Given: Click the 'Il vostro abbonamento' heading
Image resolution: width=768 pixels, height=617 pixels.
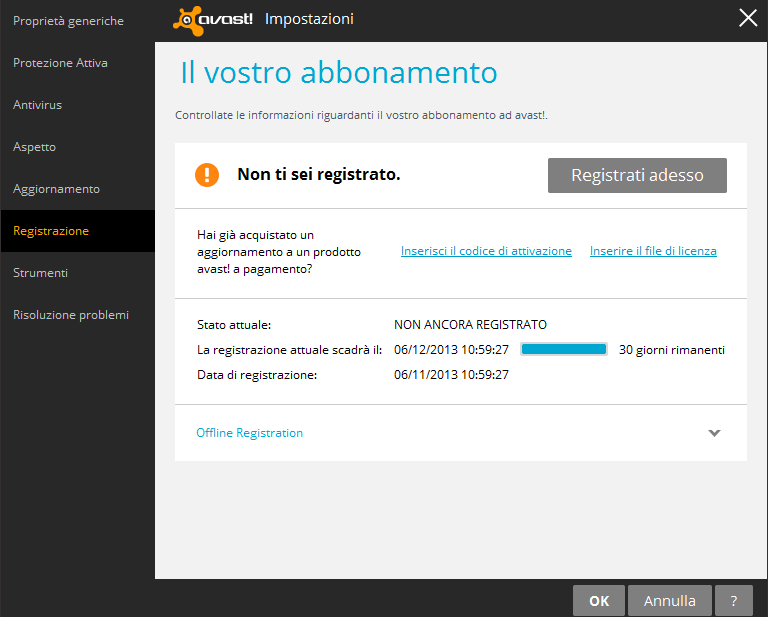Looking at the screenshot, I should (x=339, y=72).
